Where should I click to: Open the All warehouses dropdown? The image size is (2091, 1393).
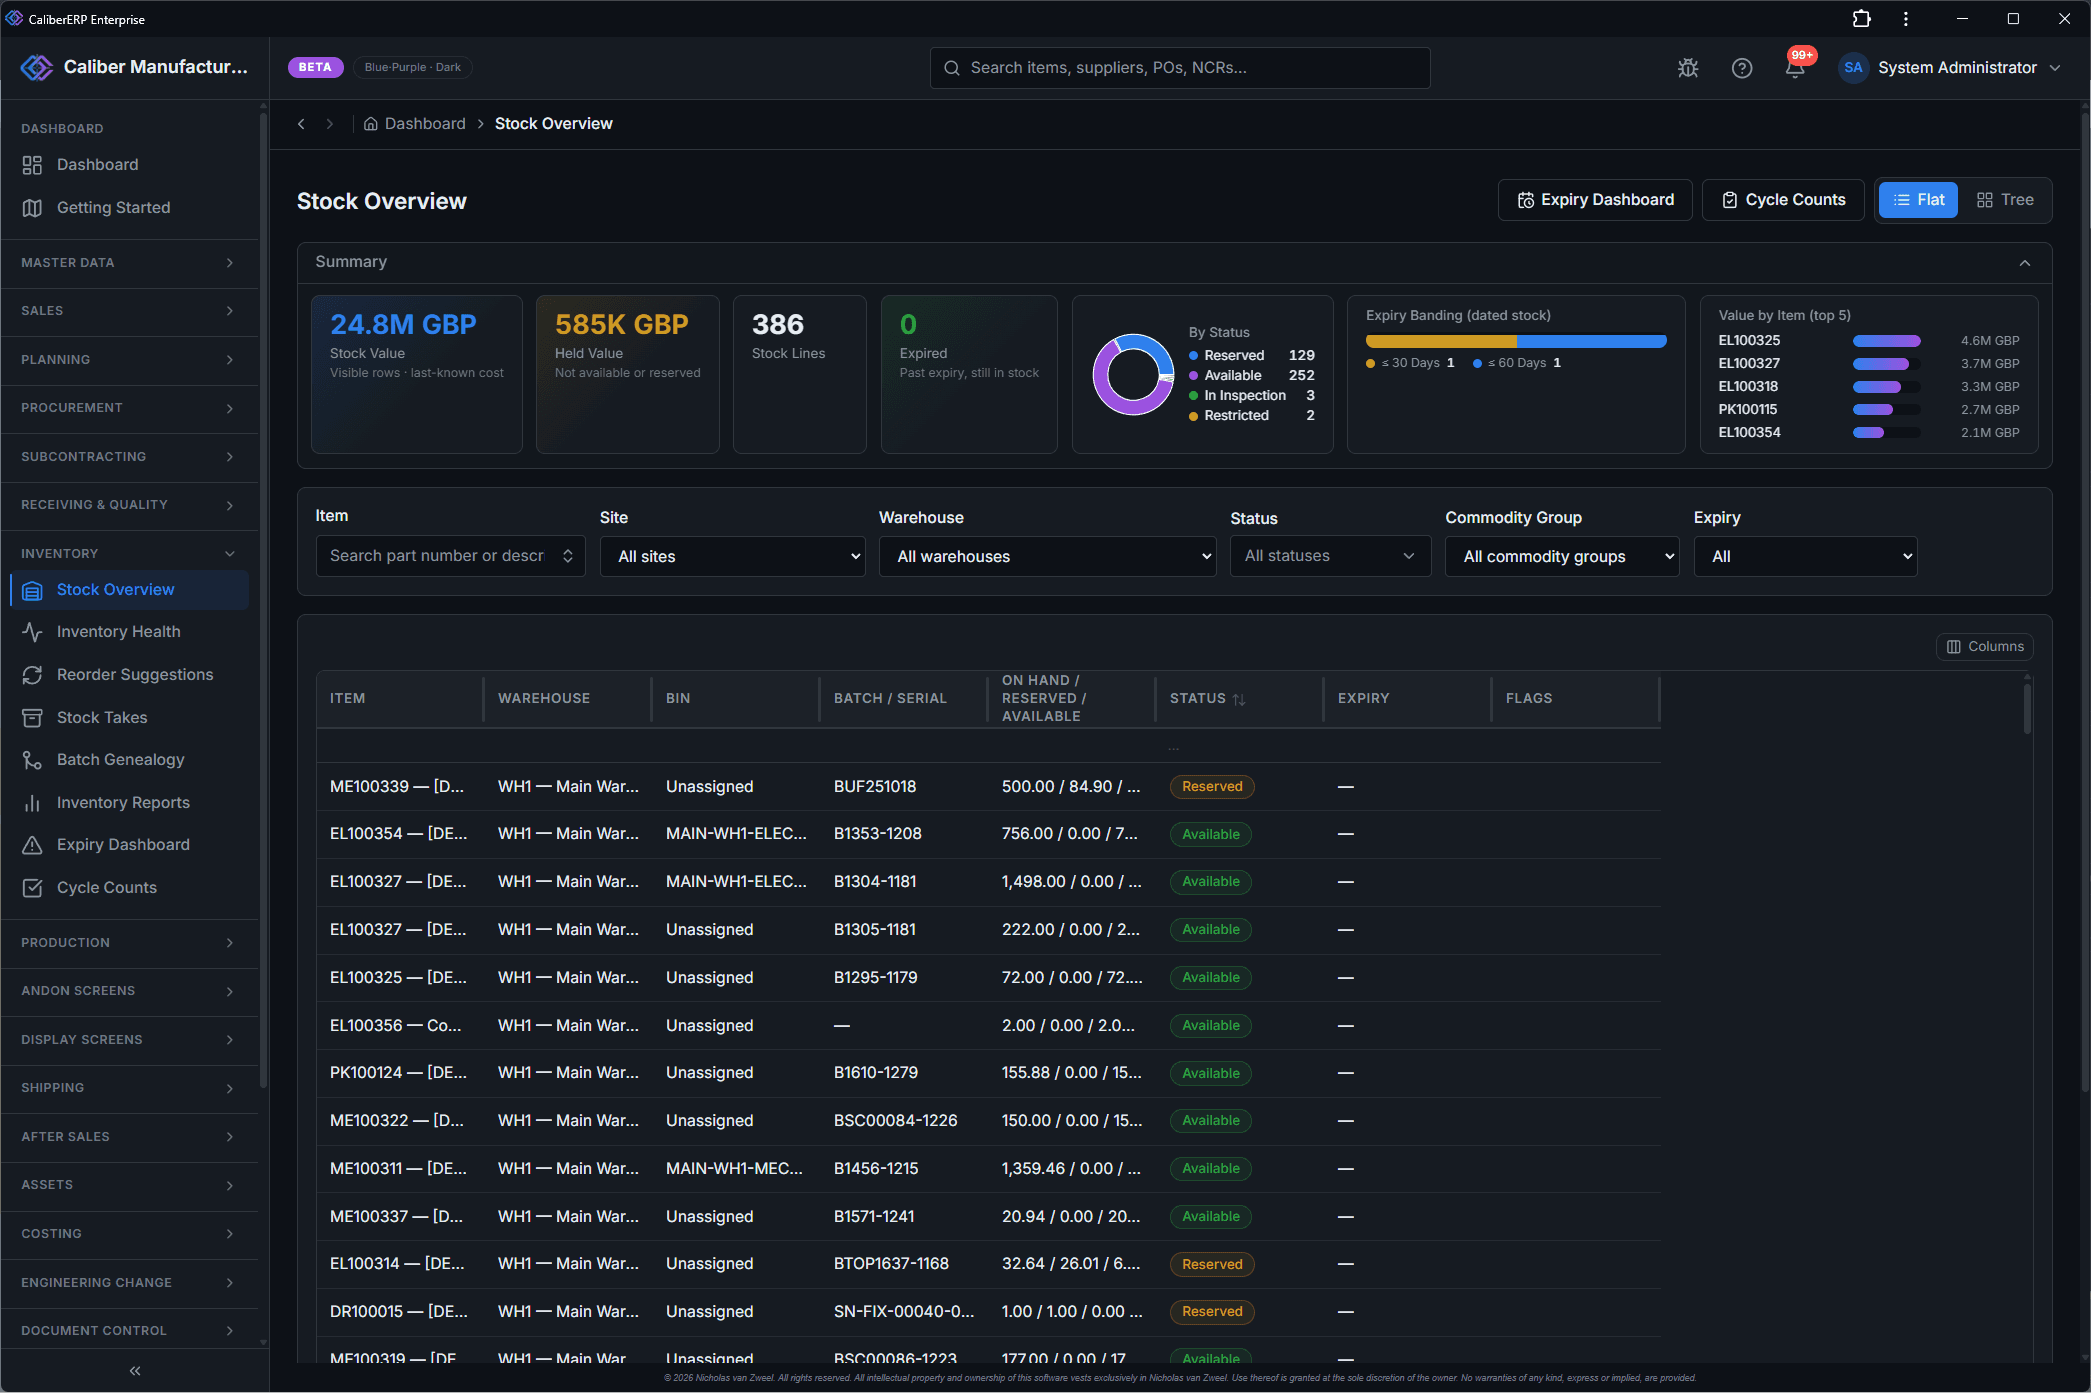(1047, 557)
